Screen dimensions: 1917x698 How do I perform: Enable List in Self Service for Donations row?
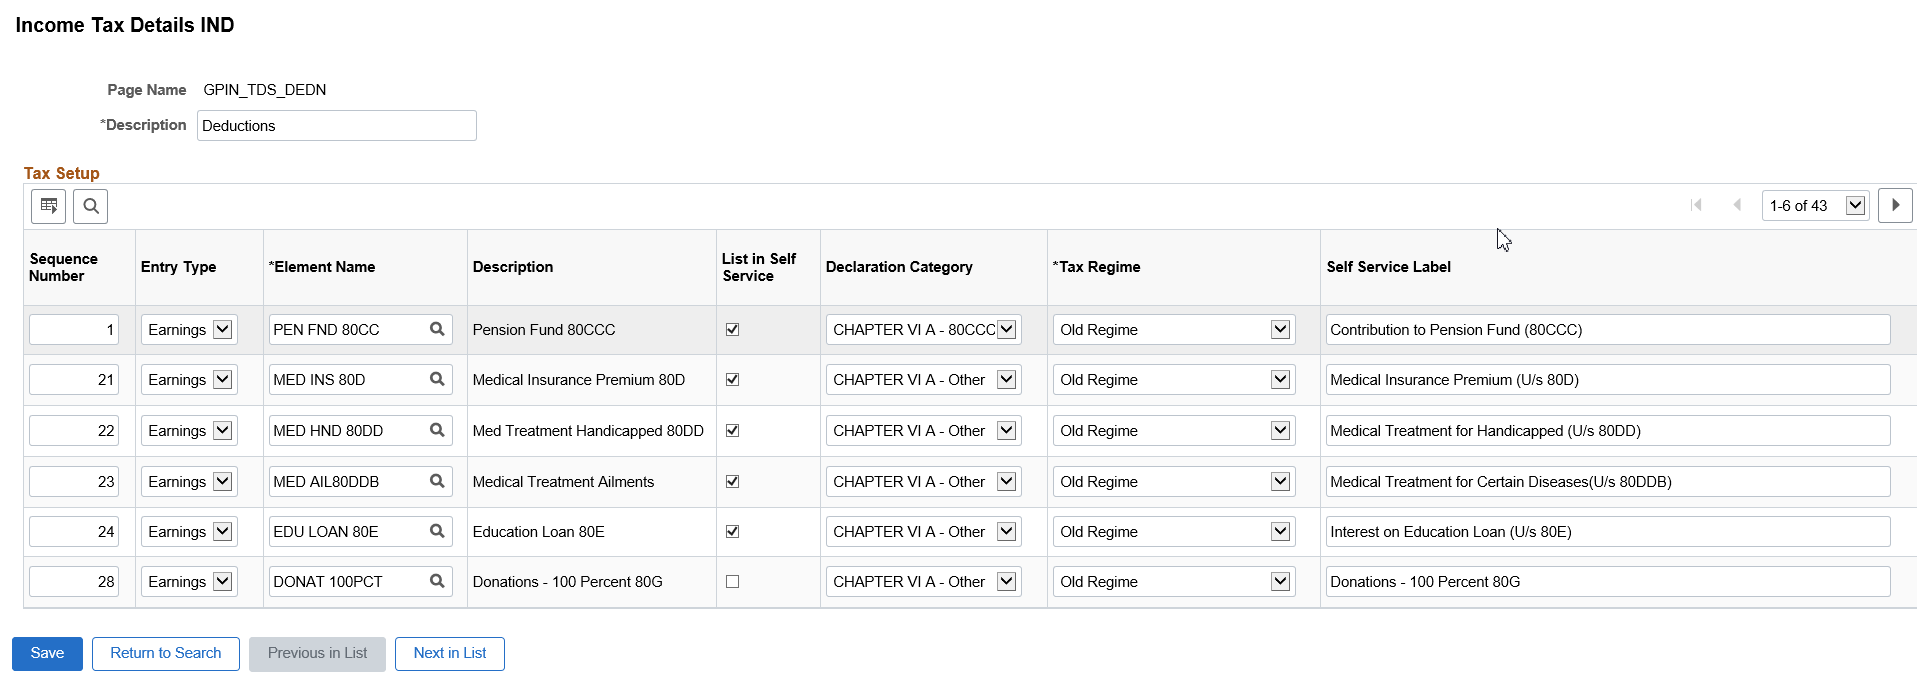coord(732,581)
